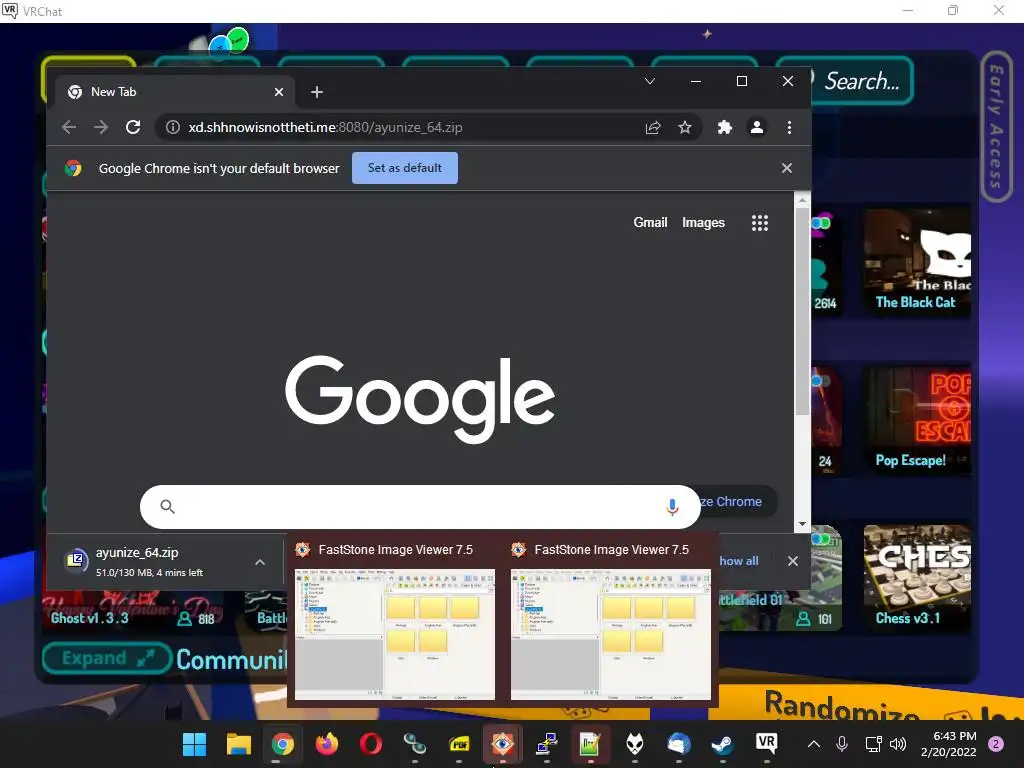Open the PDF application taskbar icon
1024x768 pixels.
coord(459,744)
